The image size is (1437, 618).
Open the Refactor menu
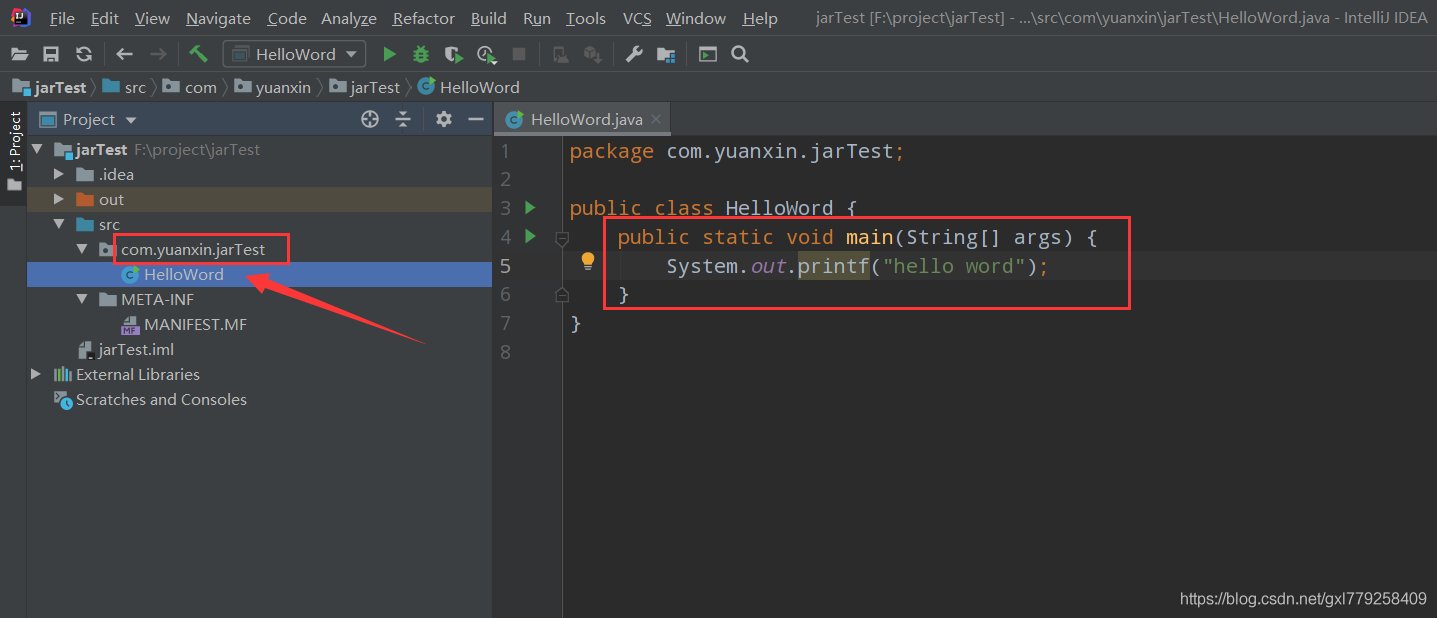click(424, 18)
